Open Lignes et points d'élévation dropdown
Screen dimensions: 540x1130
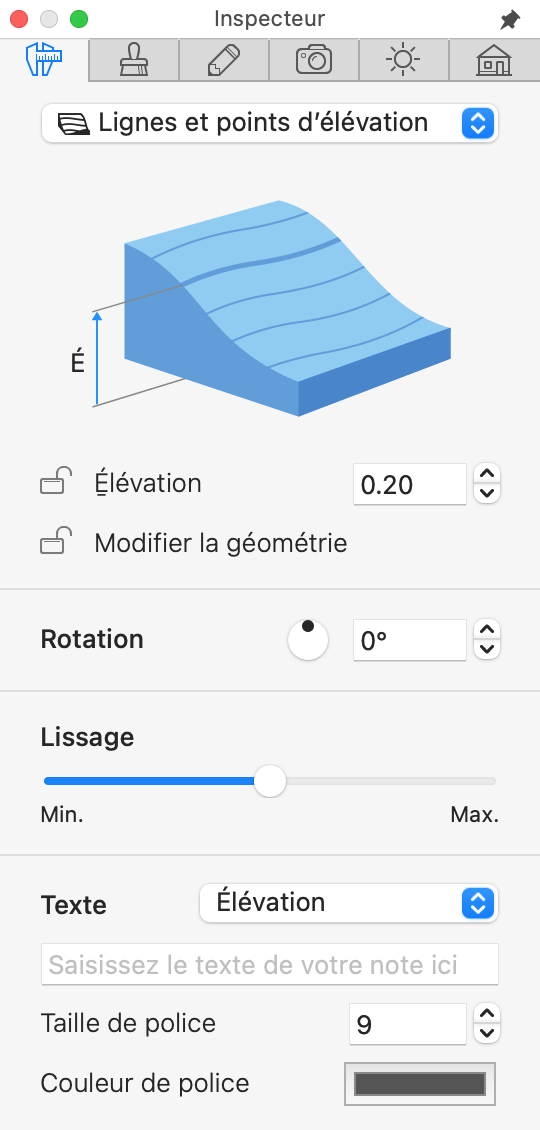point(270,123)
